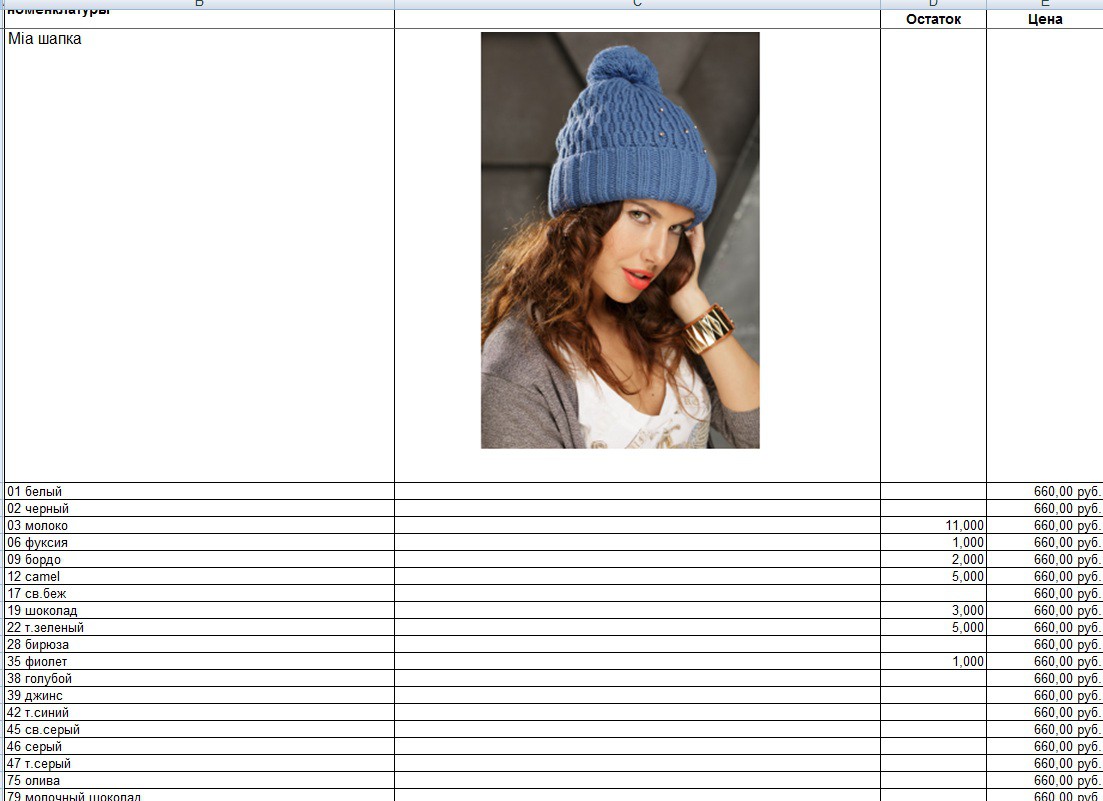Click the '47 т.серый' row label
This screenshot has width=1103, height=801.
tap(39, 764)
